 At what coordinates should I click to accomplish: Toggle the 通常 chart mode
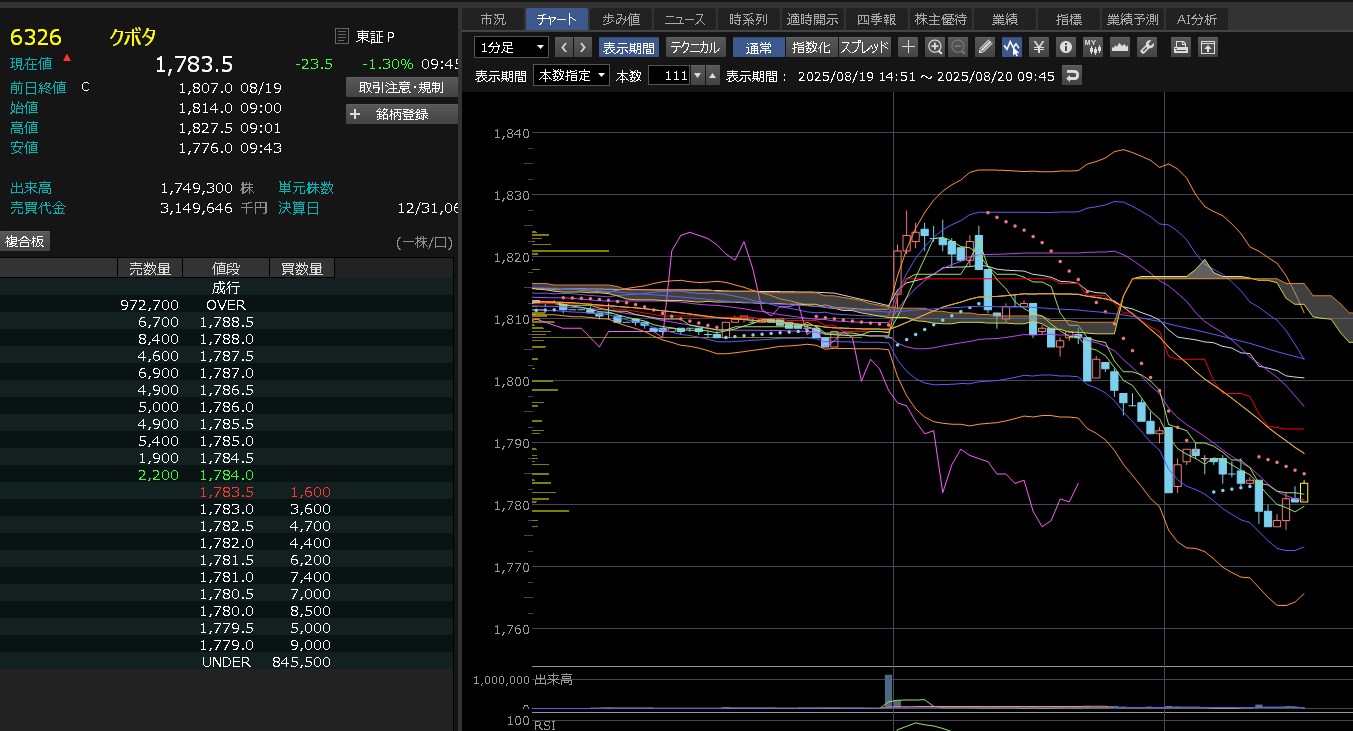[x=758, y=47]
